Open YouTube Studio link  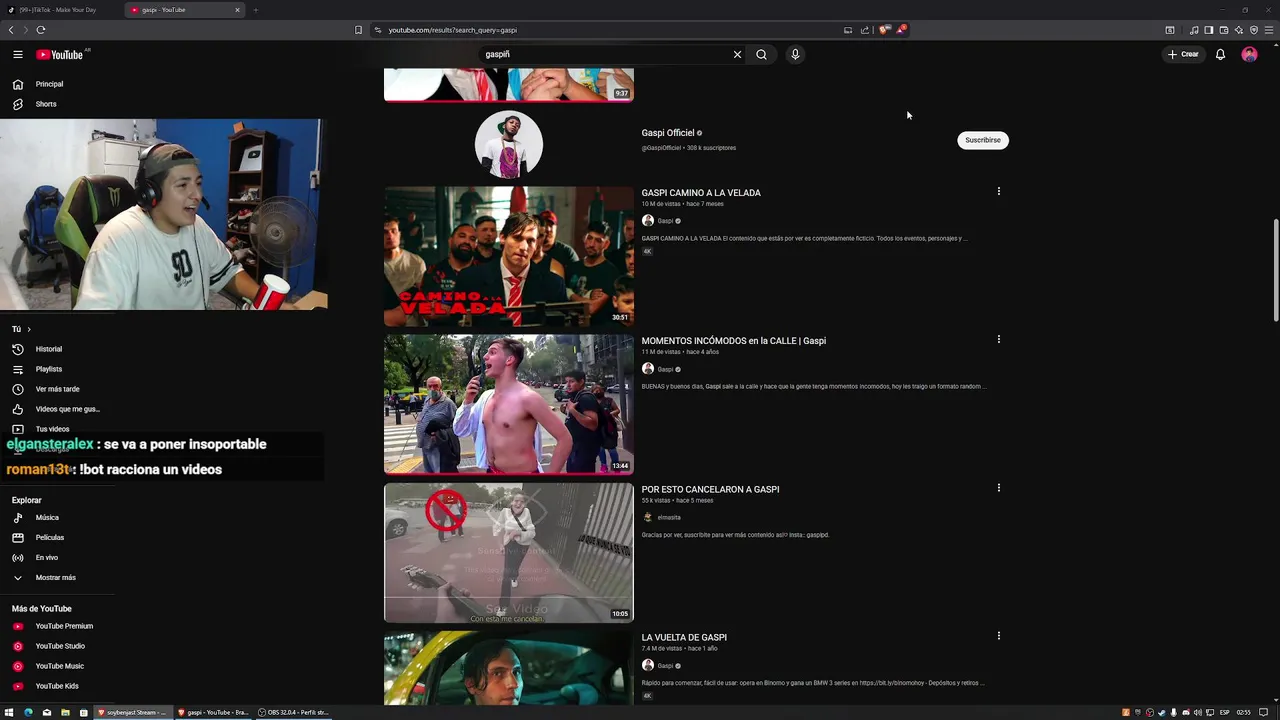point(62,646)
